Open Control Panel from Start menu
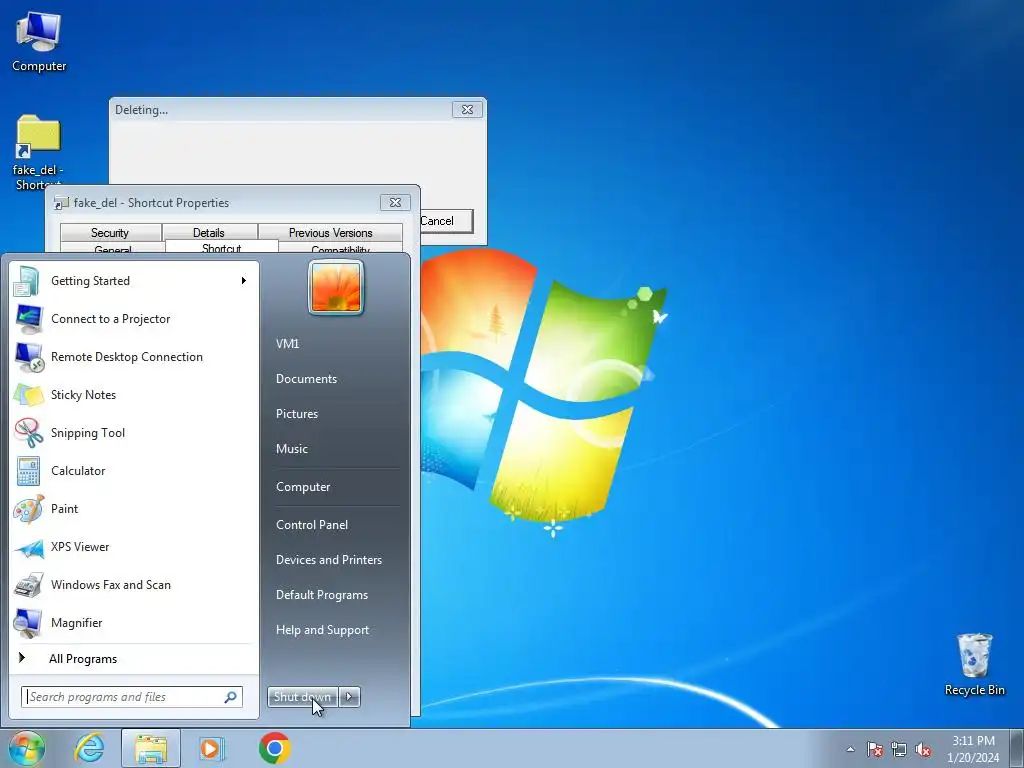This screenshot has width=1024, height=768. [x=312, y=525]
